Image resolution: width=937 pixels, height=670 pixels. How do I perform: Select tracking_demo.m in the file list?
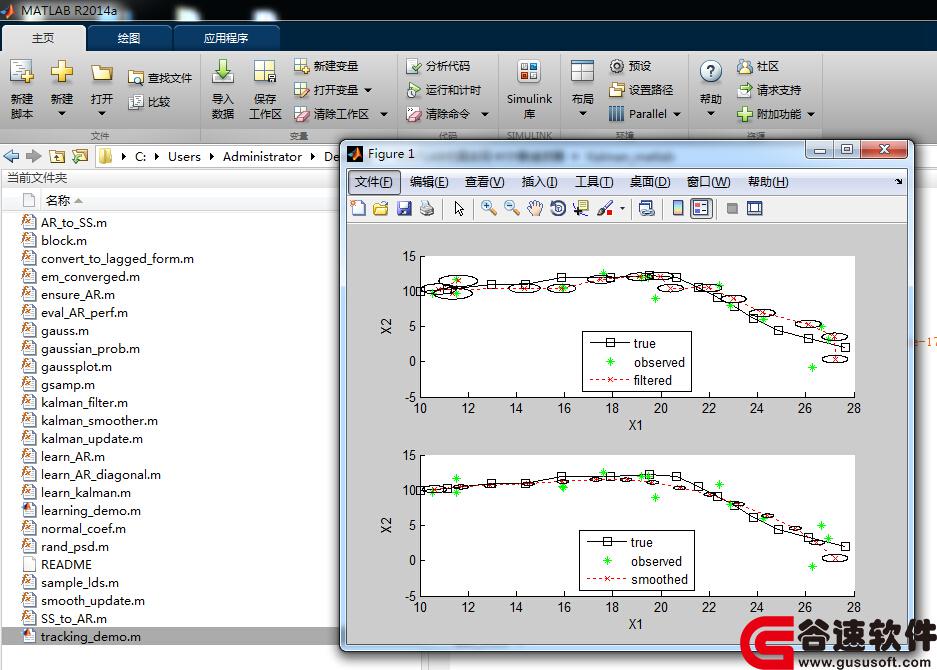(x=91, y=637)
